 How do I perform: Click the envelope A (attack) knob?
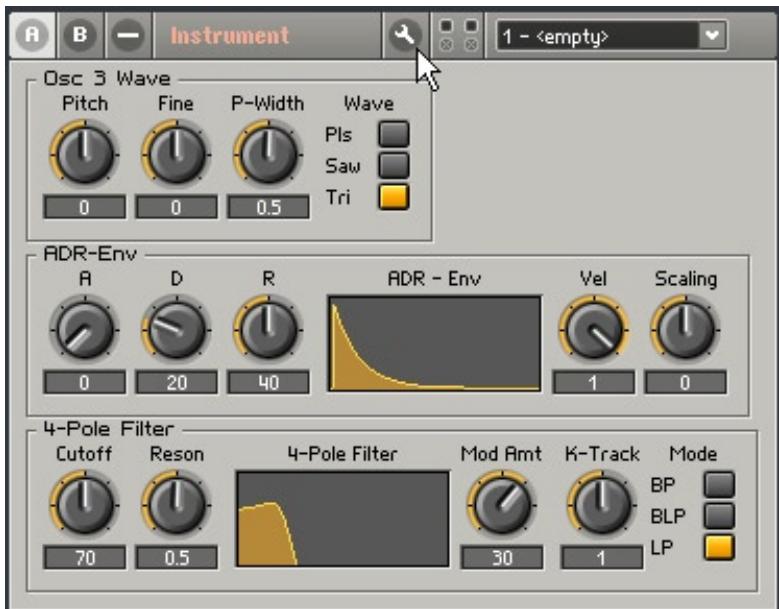[x=84, y=329]
